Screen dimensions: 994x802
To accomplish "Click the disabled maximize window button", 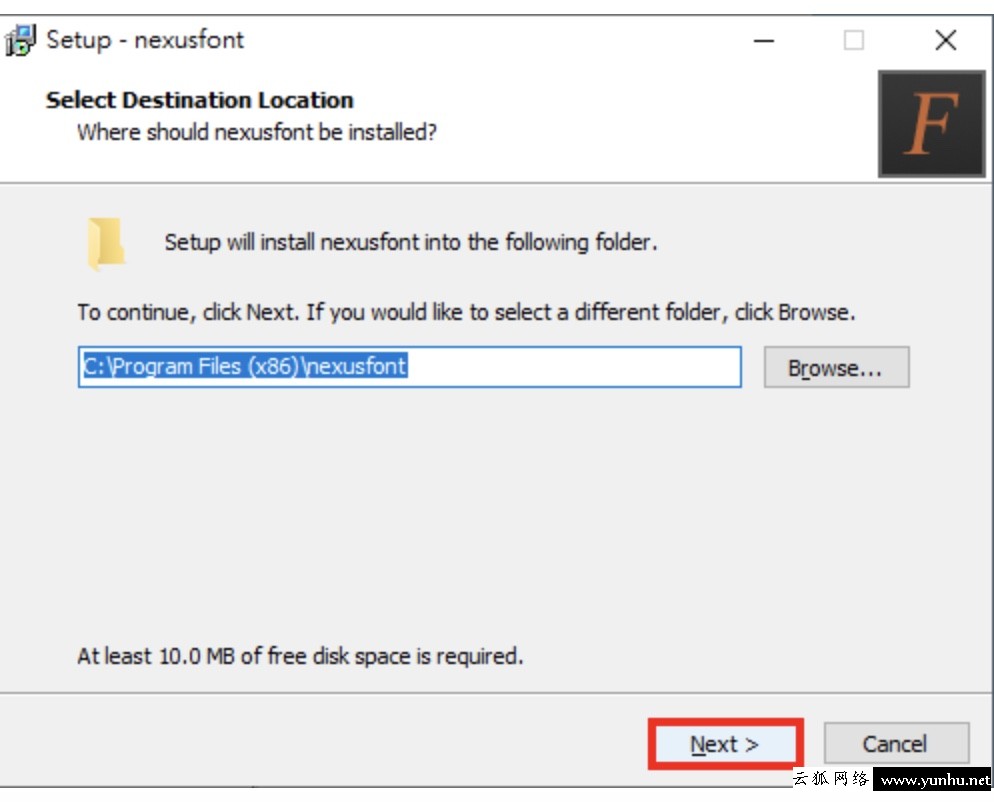I will 853,41.
